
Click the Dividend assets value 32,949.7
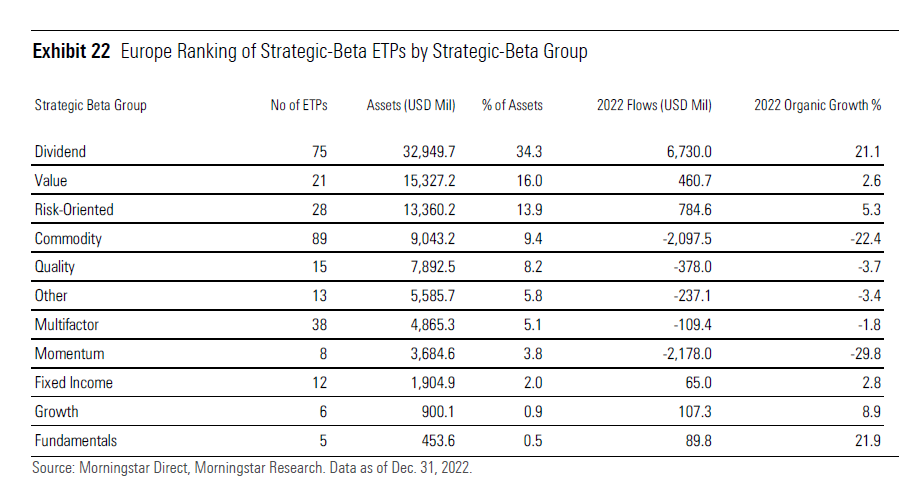tap(414, 152)
